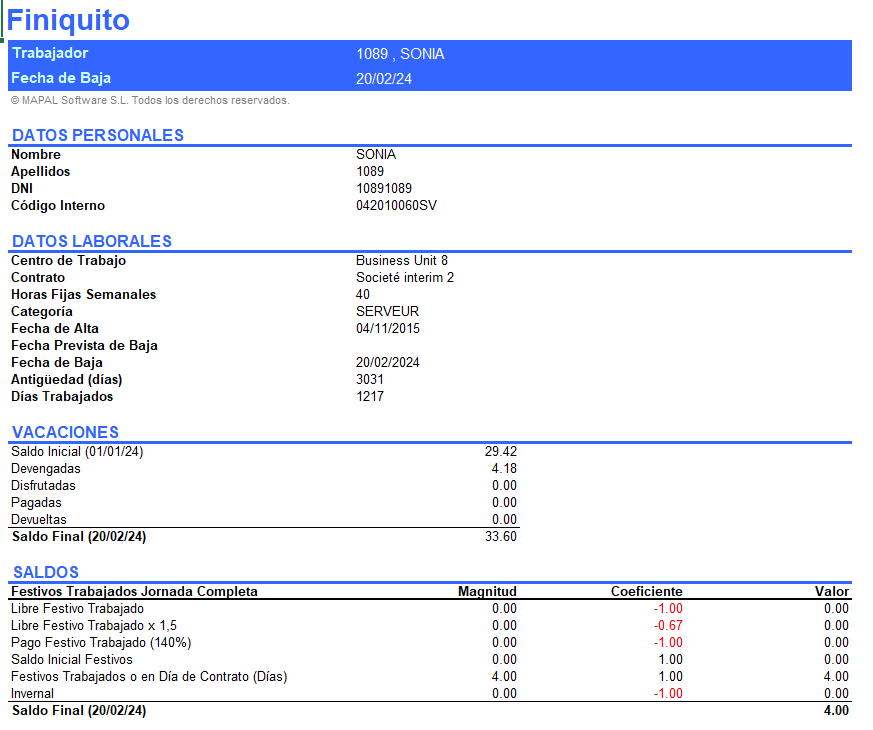Select the Apellidos value 1089
873x730 pixels.
coord(370,172)
